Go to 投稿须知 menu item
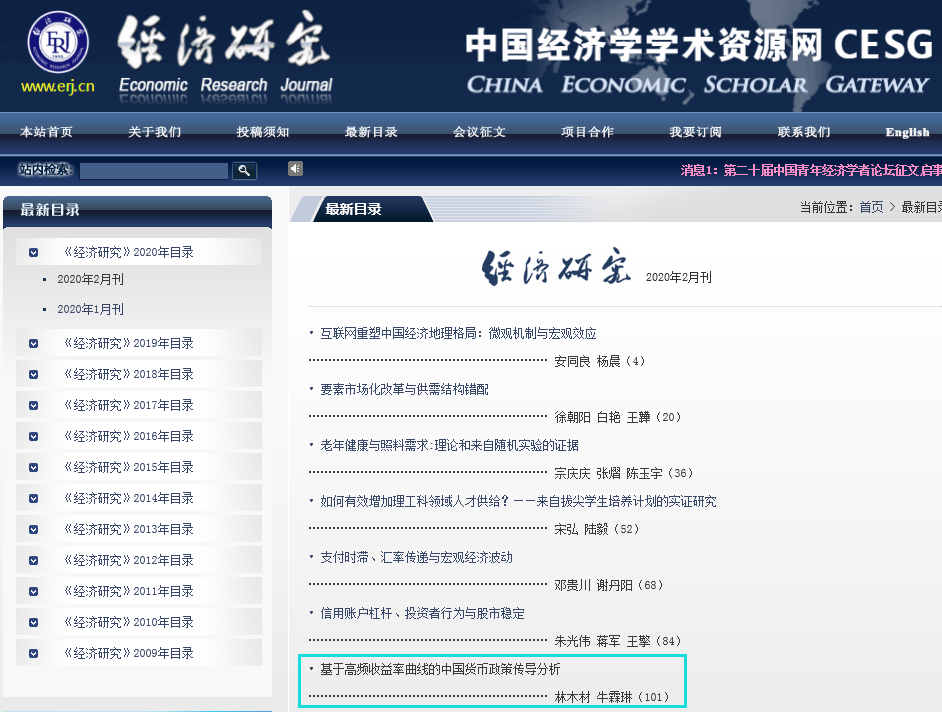The width and height of the screenshot is (942, 712). point(263,132)
